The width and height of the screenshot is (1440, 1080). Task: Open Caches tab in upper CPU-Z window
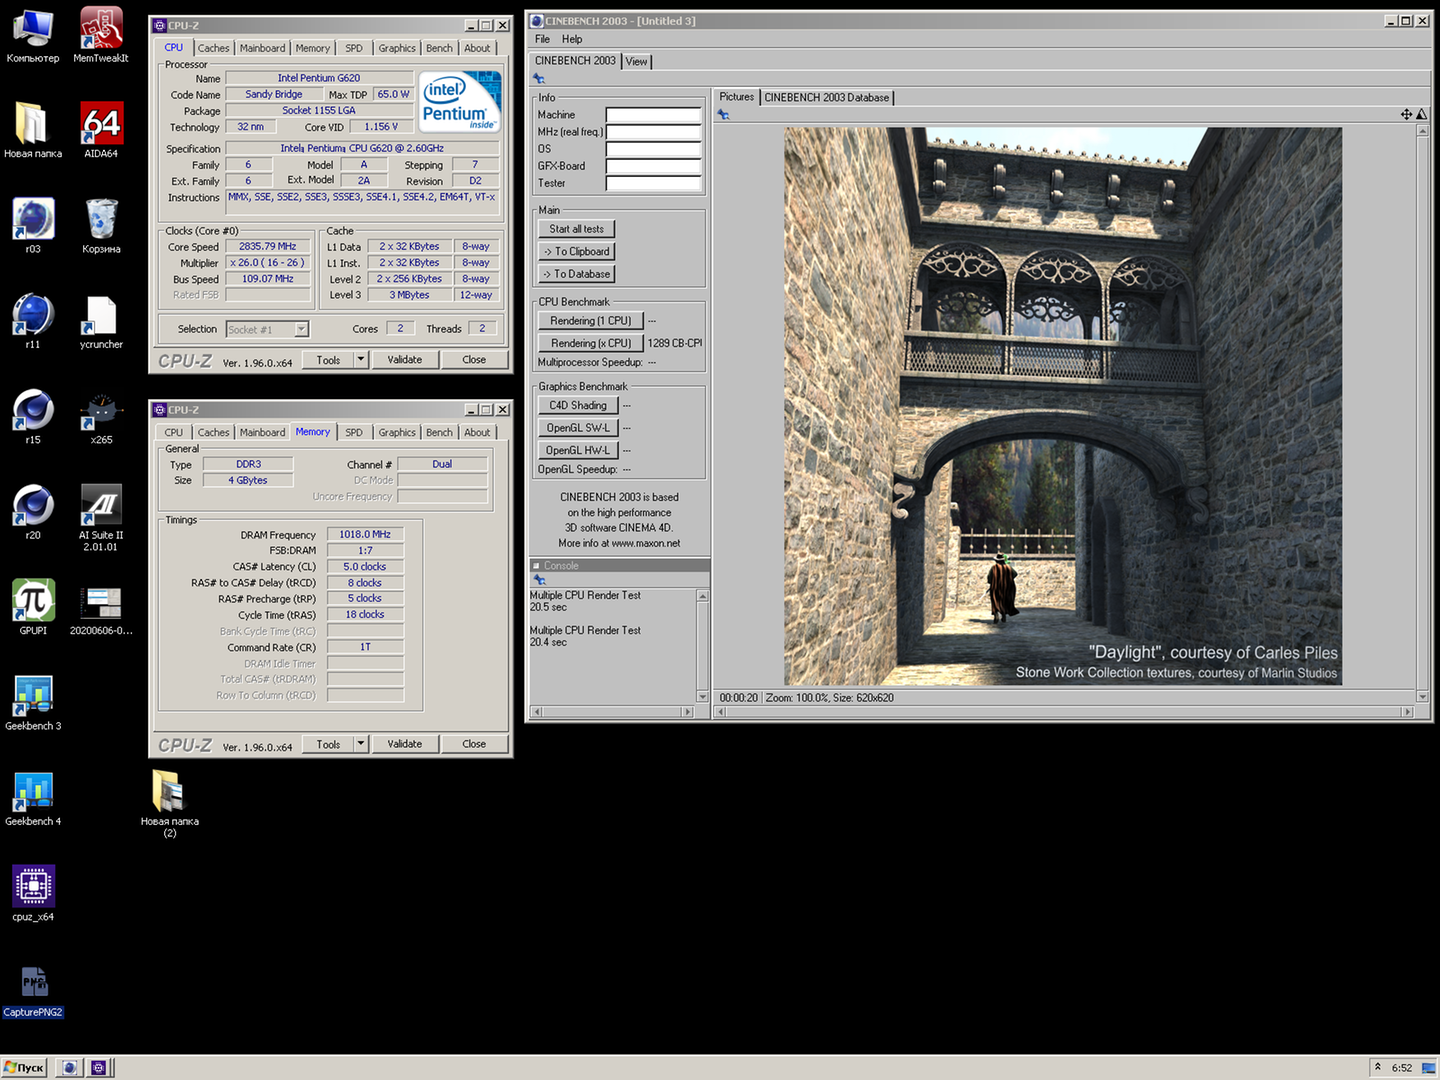coord(213,48)
